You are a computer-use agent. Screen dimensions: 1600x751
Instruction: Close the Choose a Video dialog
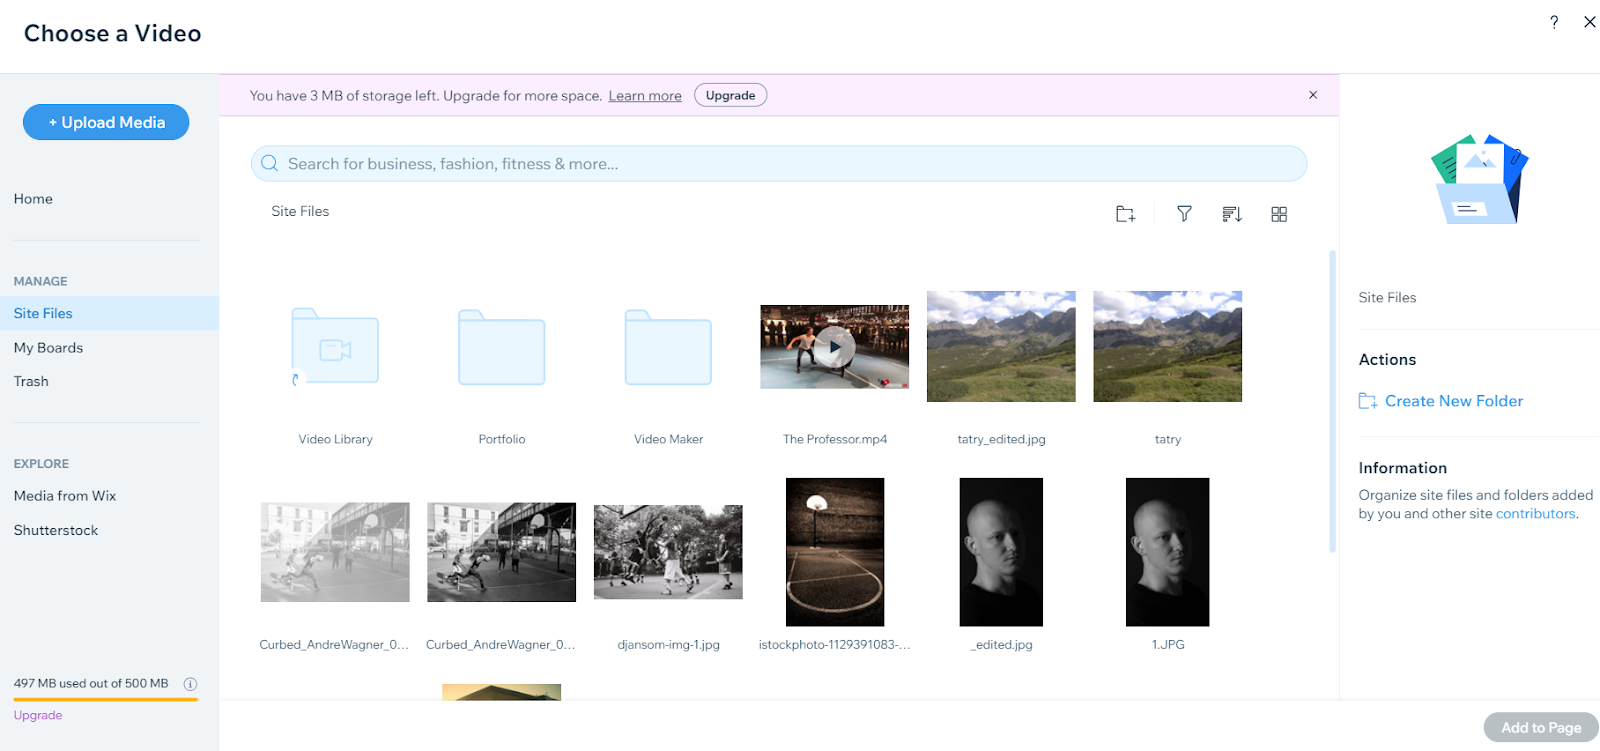click(x=1590, y=22)
